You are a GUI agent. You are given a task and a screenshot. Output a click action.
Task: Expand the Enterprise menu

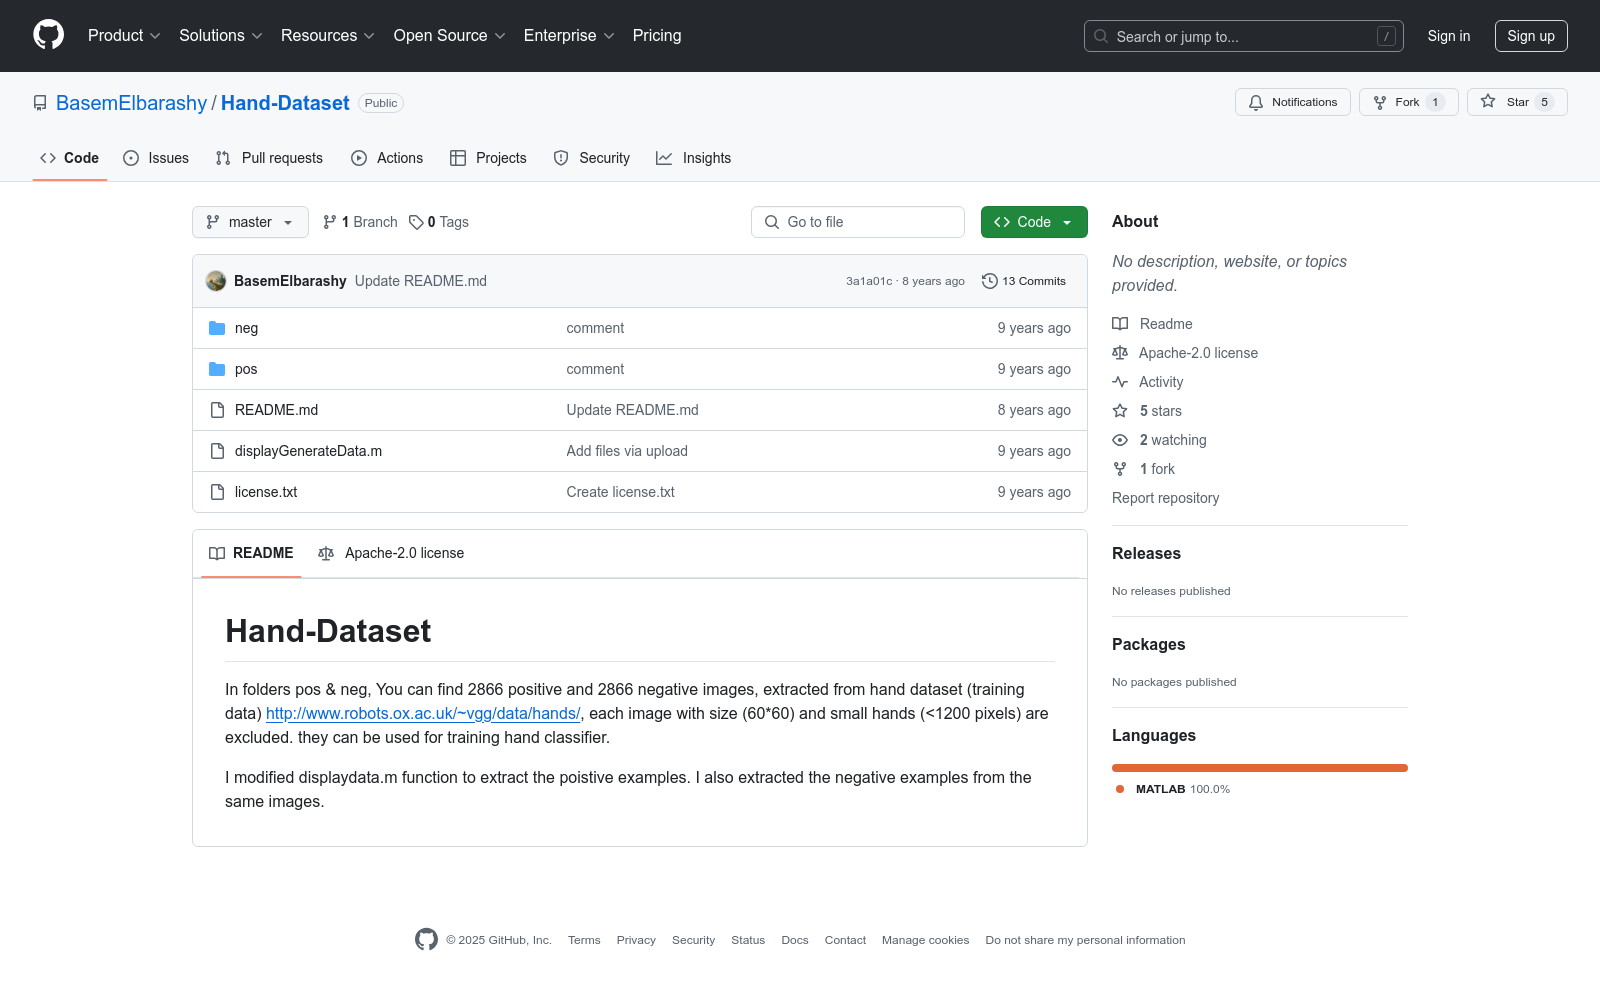tap(569, 35)
